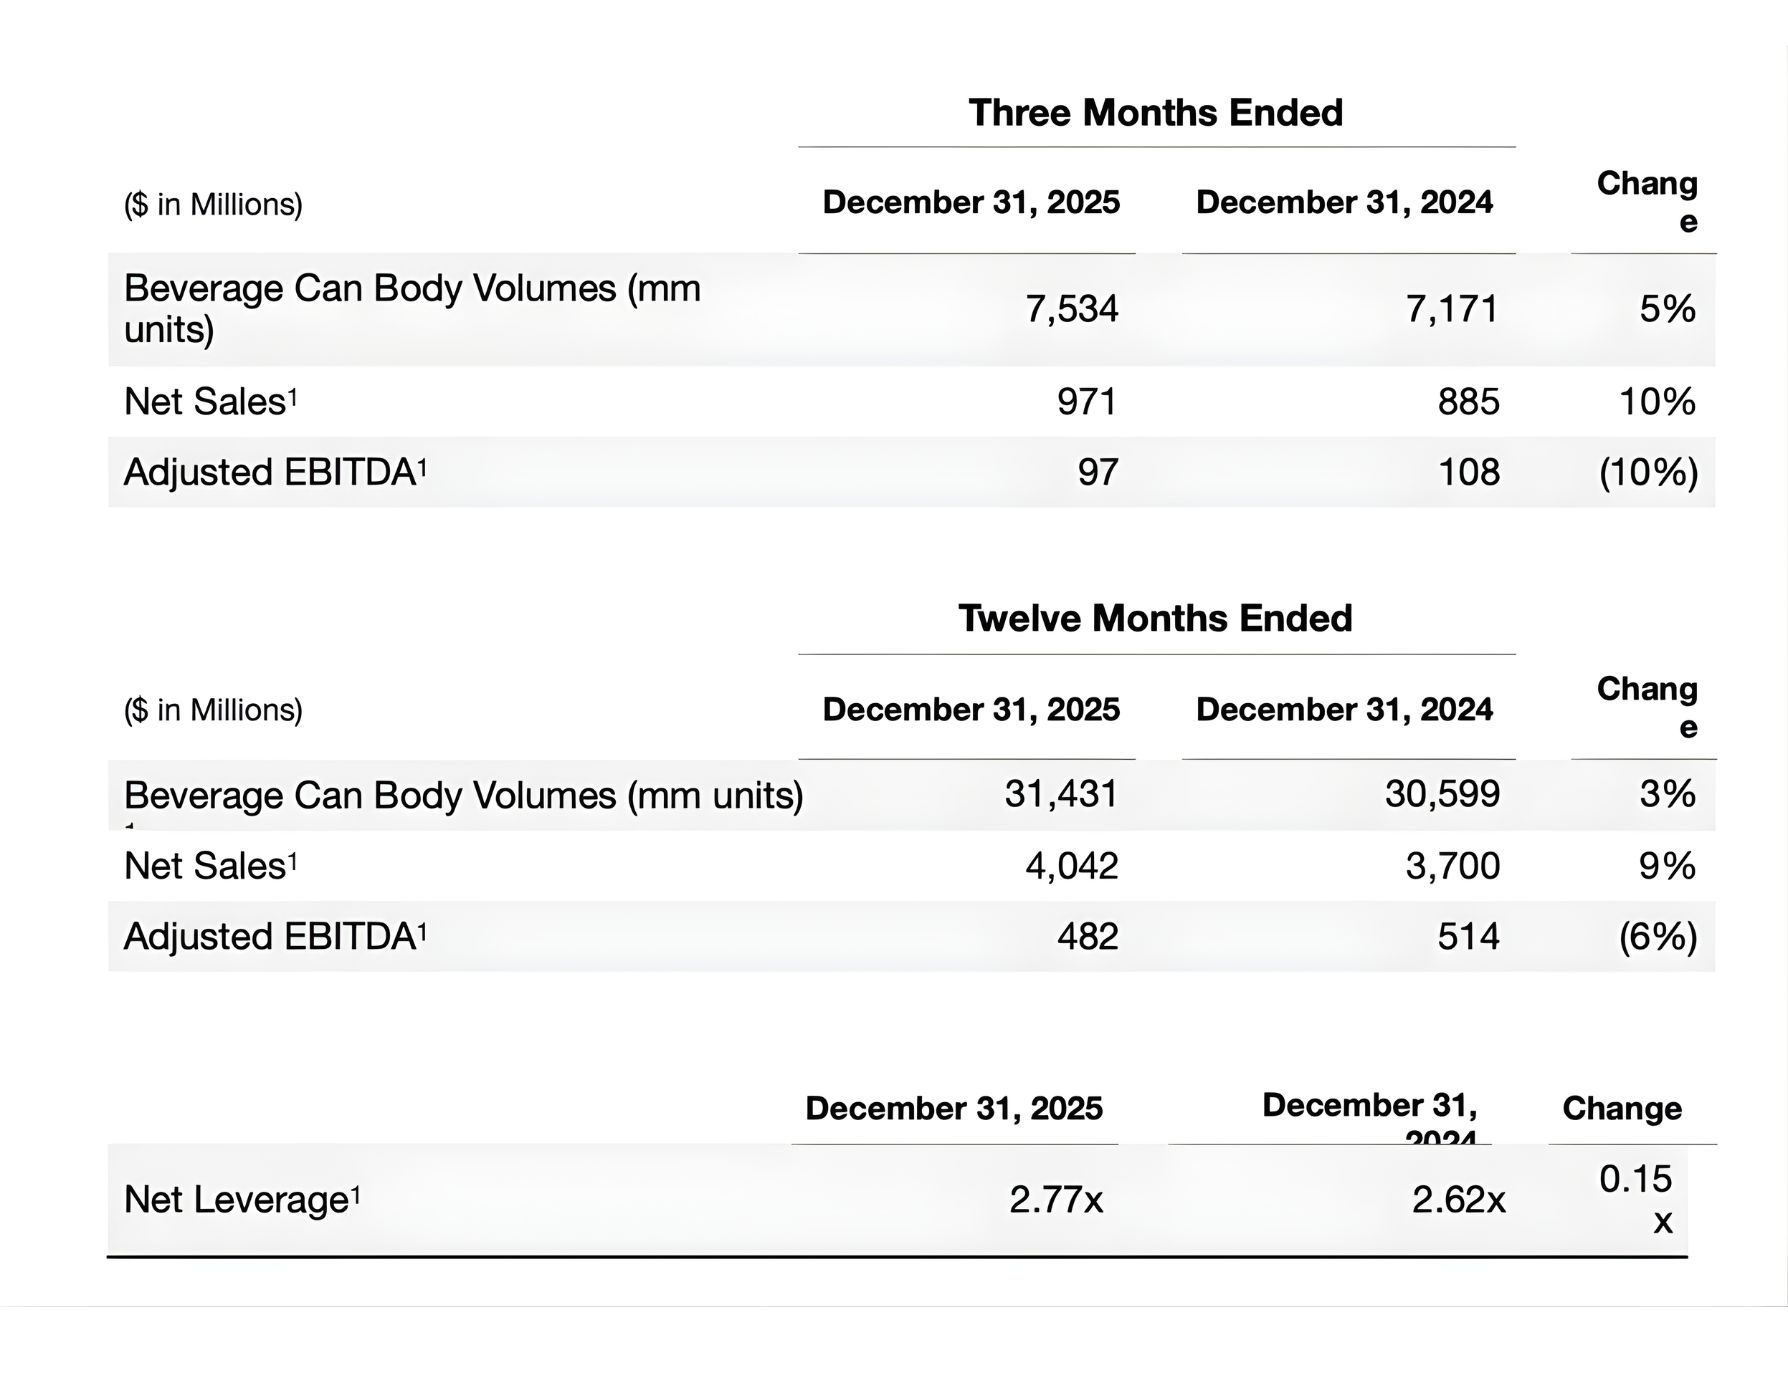Viewport: 1788px width, 1375px height.
Task: Click the annual Net Sales value 4,042
Action: (x=1071, y=866)
